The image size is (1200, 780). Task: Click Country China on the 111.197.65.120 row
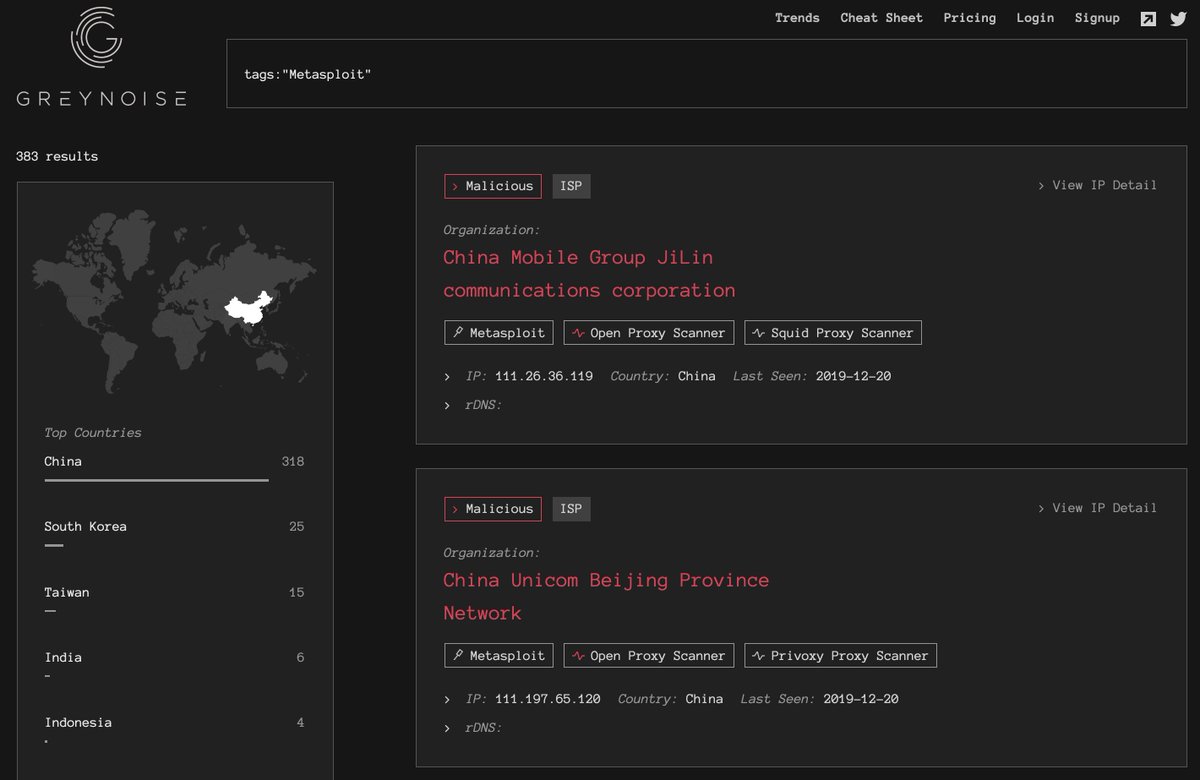[x=704, y=700]
